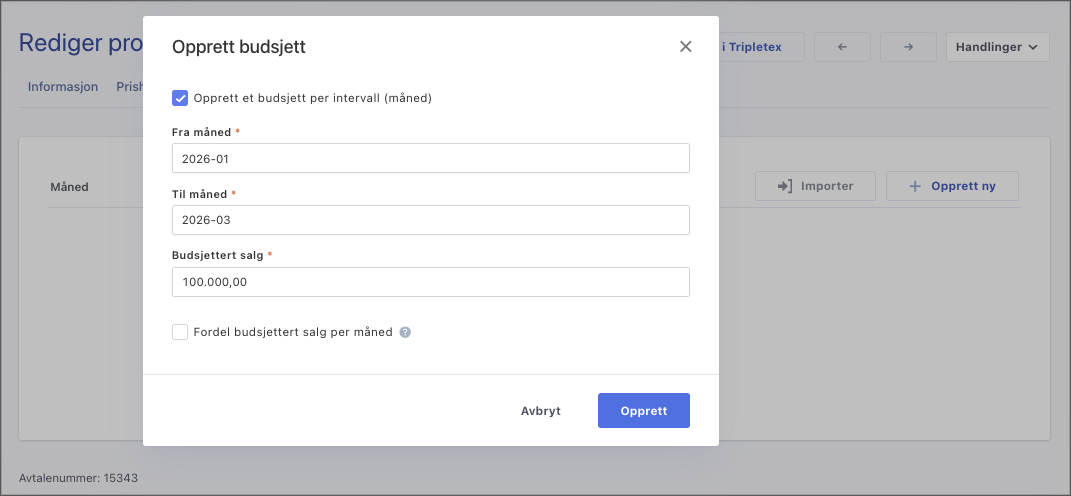
Task: Click the i Tripletex button
Action: [761, 47]
